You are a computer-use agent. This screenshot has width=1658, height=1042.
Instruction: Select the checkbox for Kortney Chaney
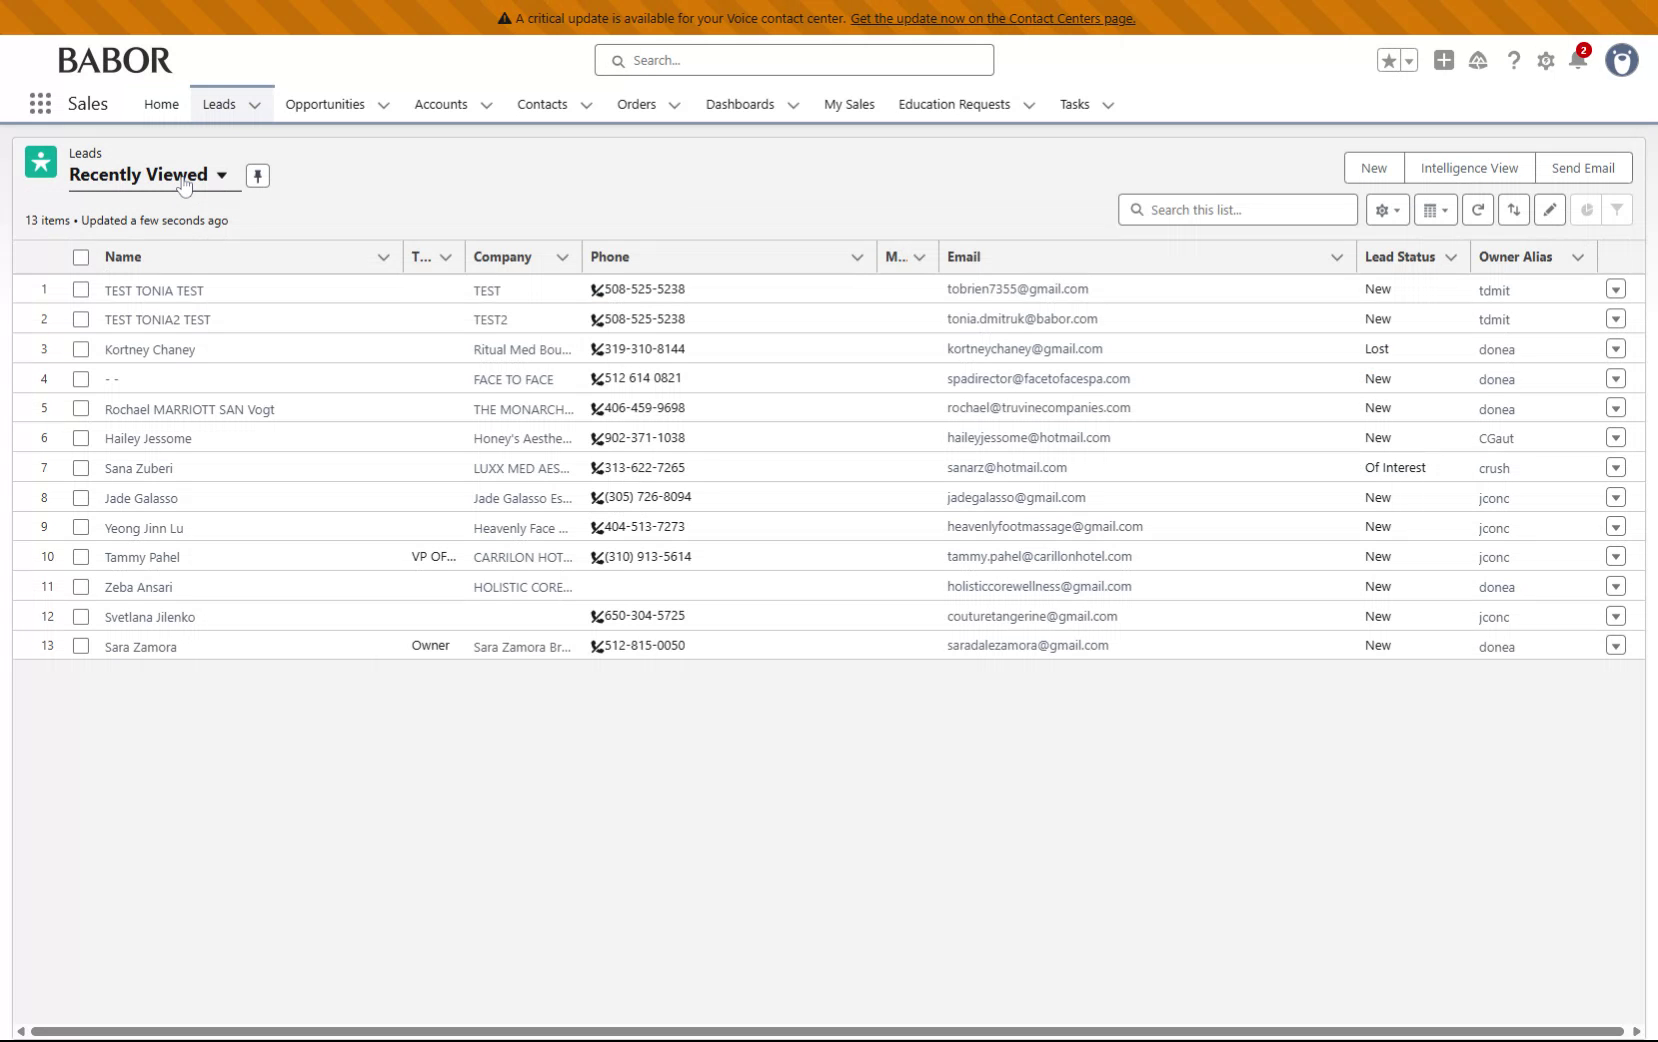tap(81, 349)
